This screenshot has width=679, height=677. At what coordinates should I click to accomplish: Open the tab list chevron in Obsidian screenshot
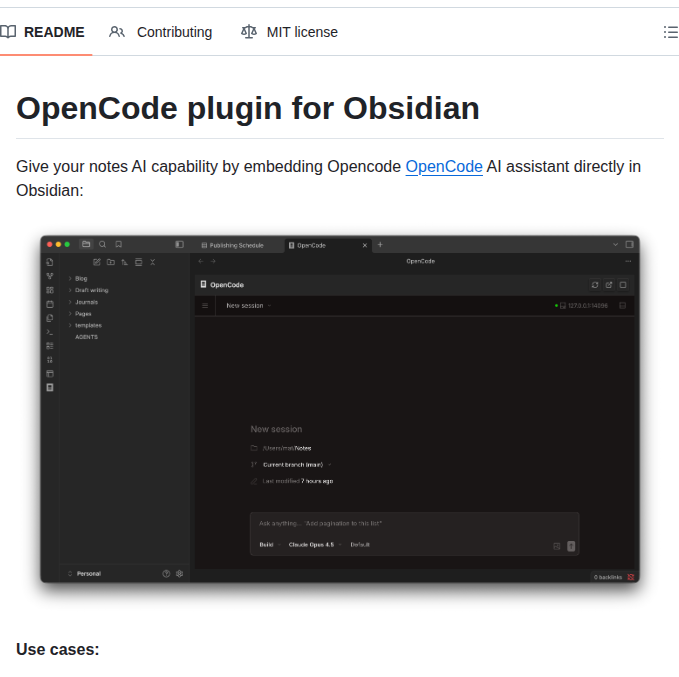[x=615, y=245]
